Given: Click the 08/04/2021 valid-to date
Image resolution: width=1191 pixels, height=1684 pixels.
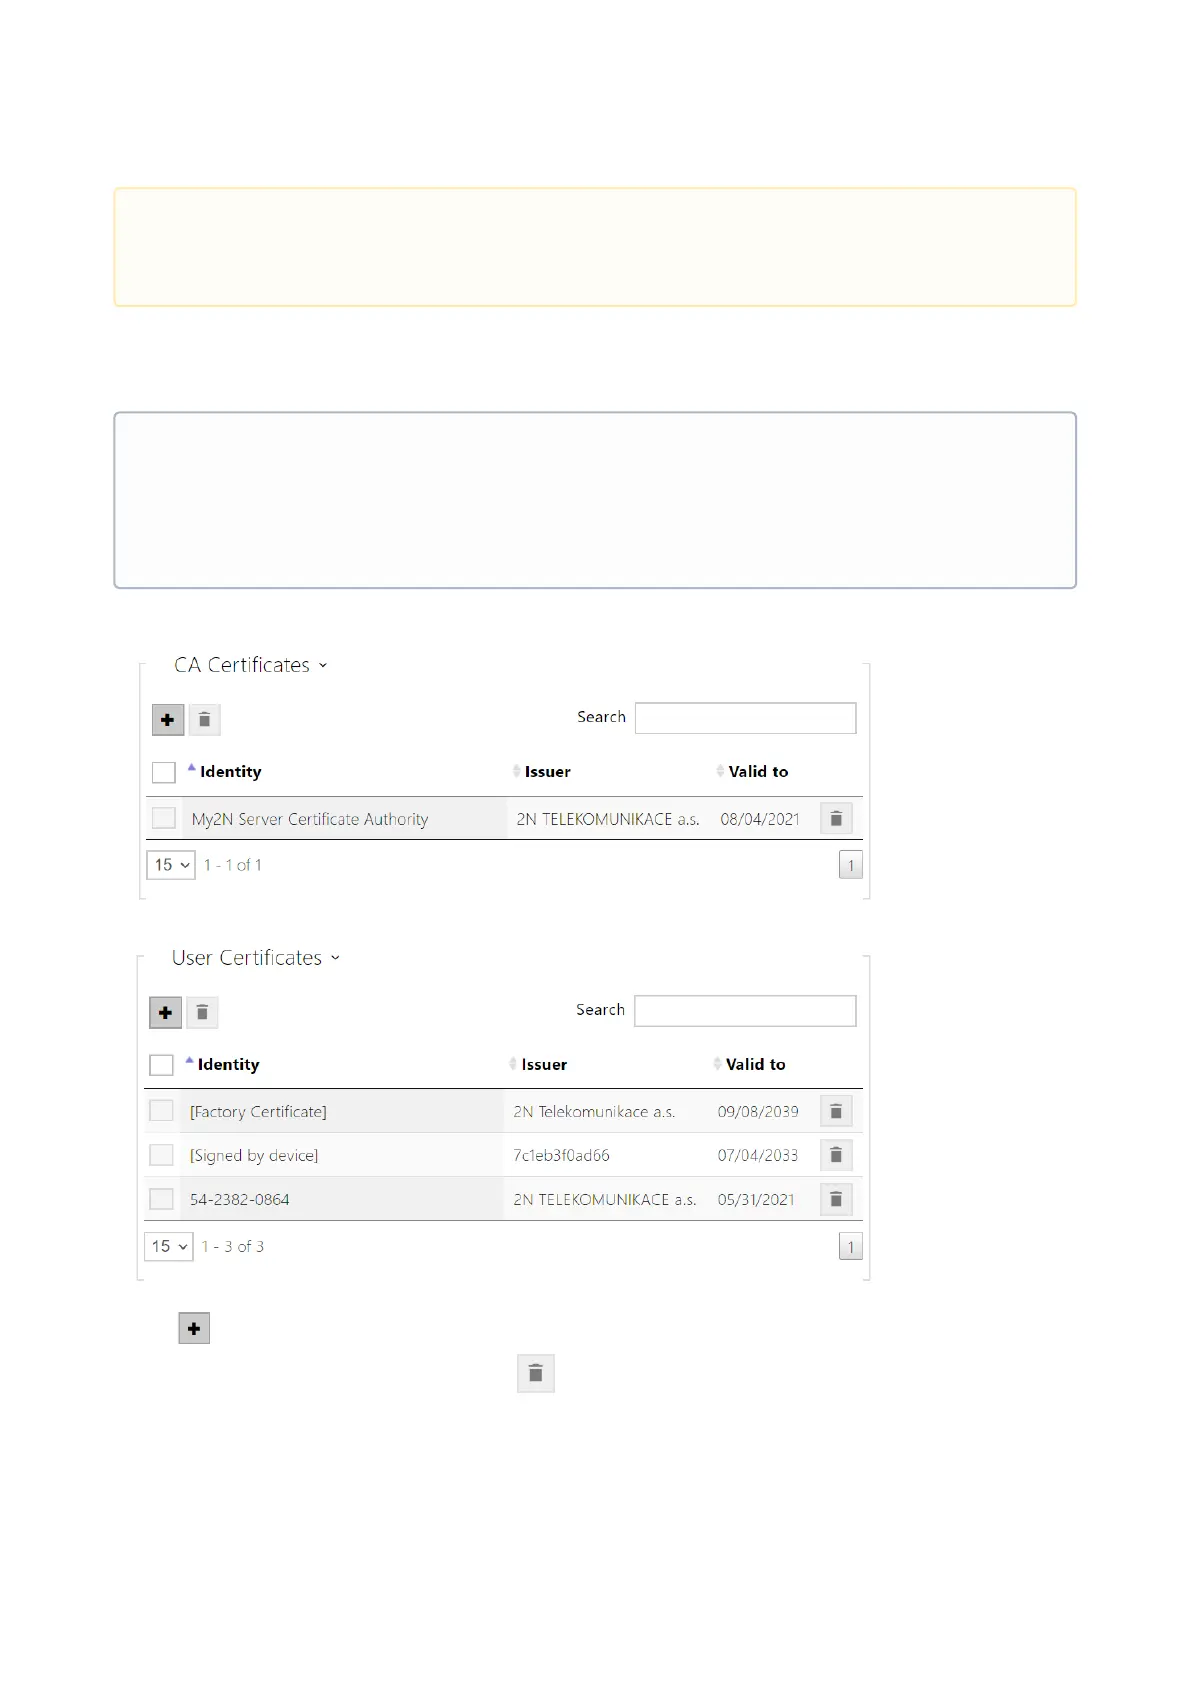Looking at the screenshot, I should 760,819.
